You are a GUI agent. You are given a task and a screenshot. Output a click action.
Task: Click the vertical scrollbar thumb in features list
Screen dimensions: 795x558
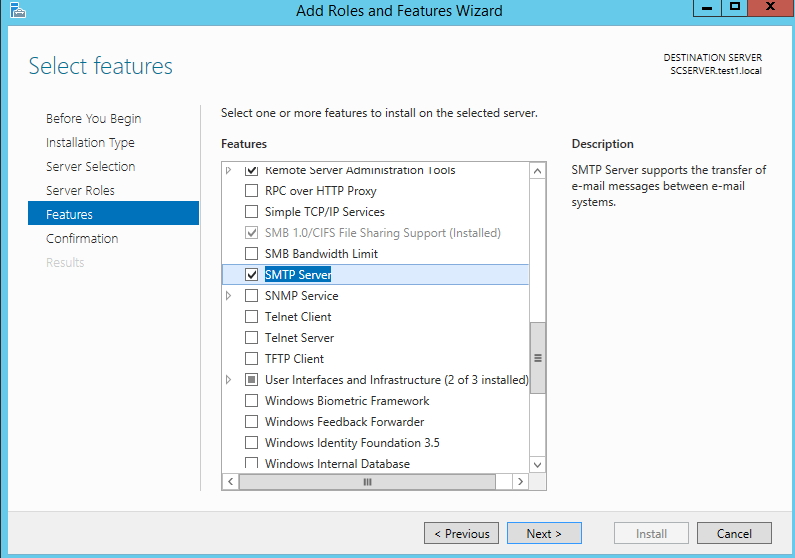pos(537,358)
